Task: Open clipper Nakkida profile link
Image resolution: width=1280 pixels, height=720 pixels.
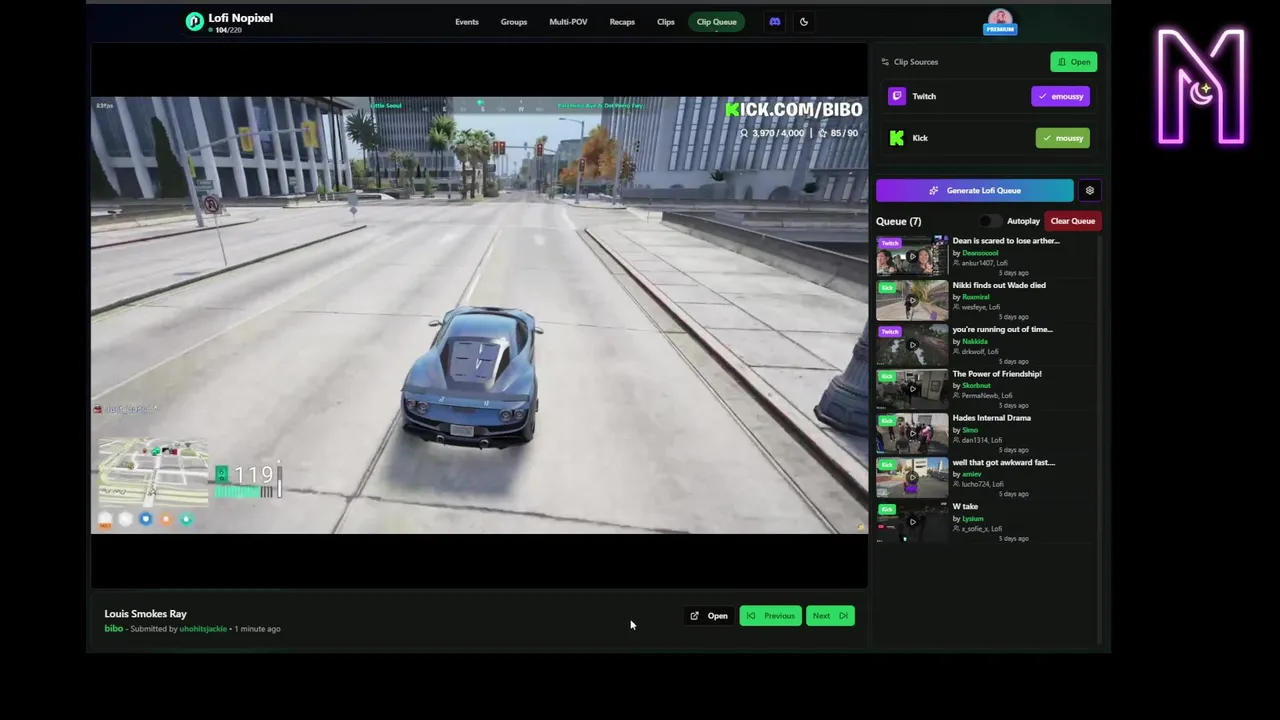Action: click(x=975, y=341)
